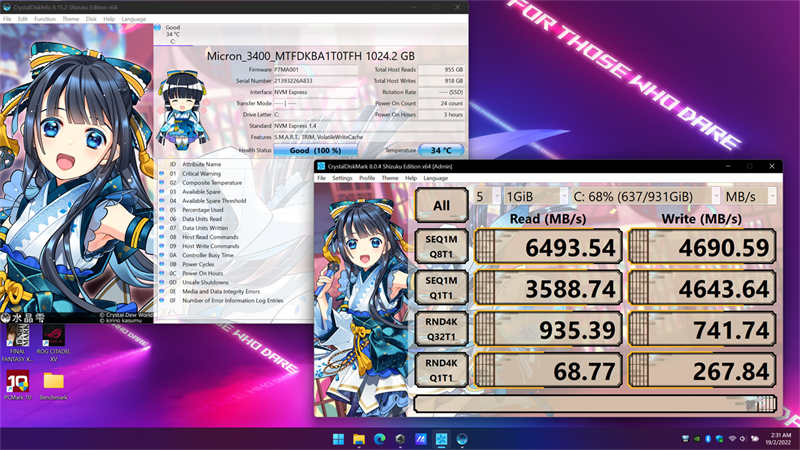Click the Firmware field P7MA001
800x450 pixels.
[315, 69]
